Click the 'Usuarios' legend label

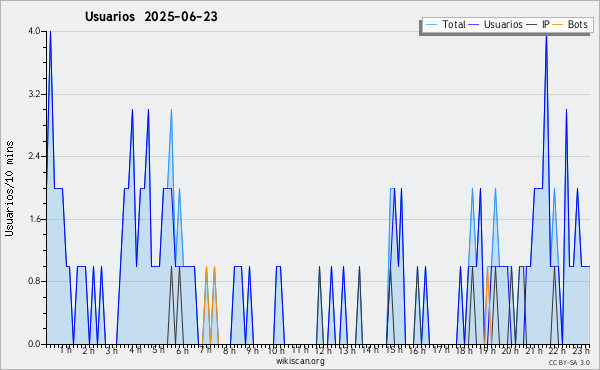tap(503, 24)
